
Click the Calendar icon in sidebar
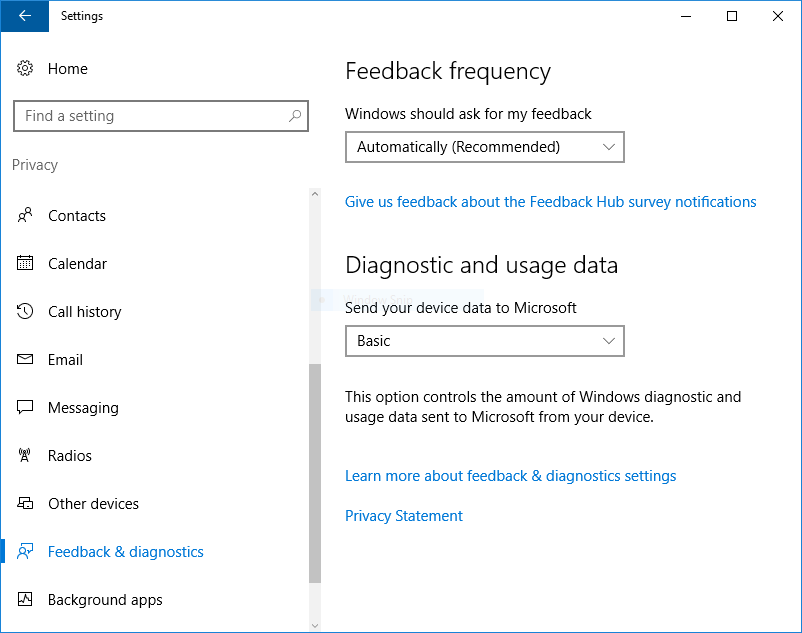(x=25, y=264)
